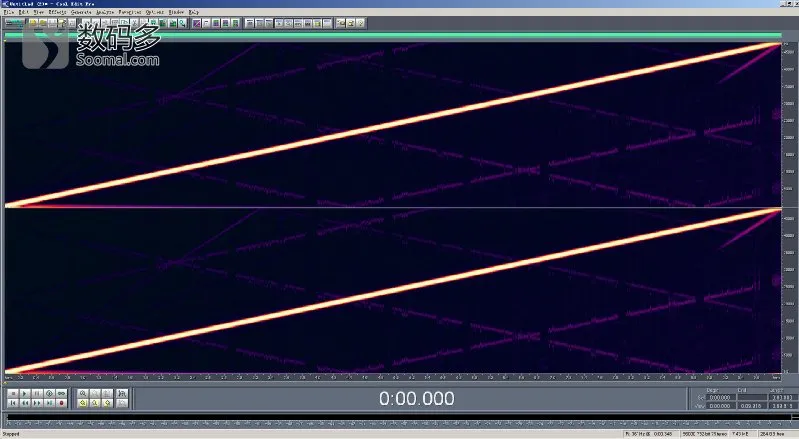Open the Effects menu
The height and width of the screenshot is (439, 799).
tap(58, 12)
